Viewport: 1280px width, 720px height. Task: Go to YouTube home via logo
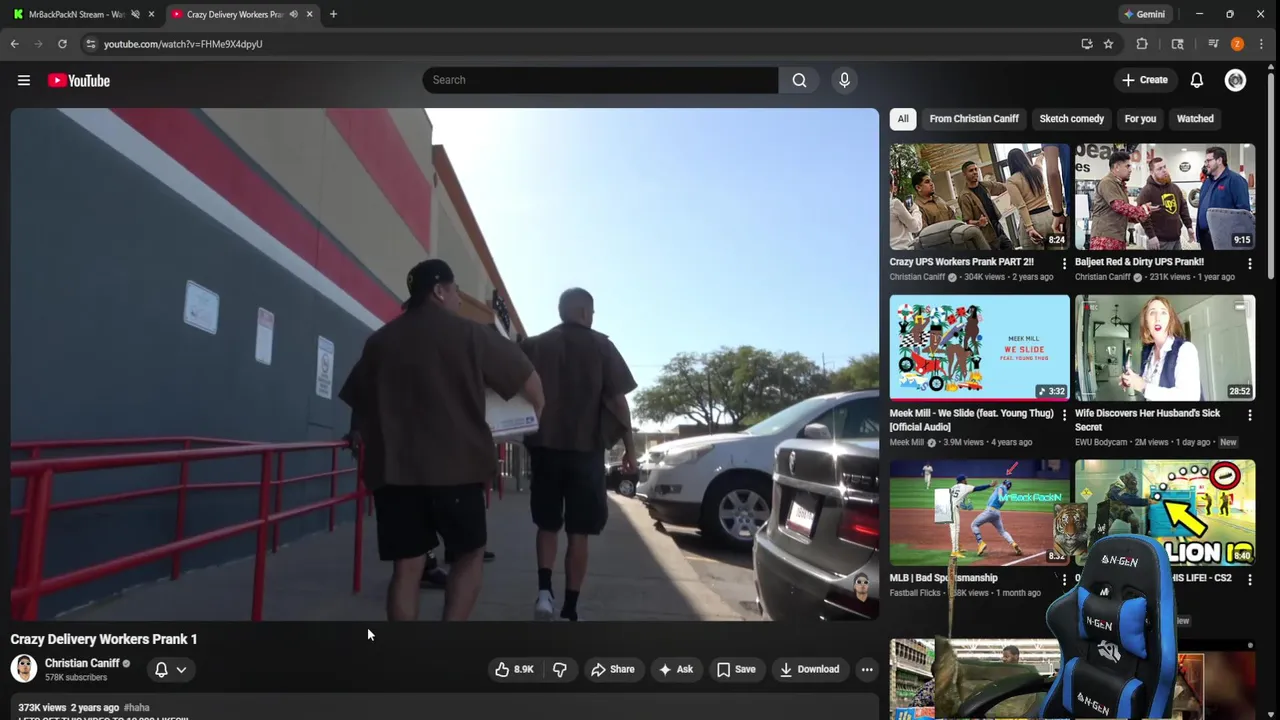(x=79, y=80)
